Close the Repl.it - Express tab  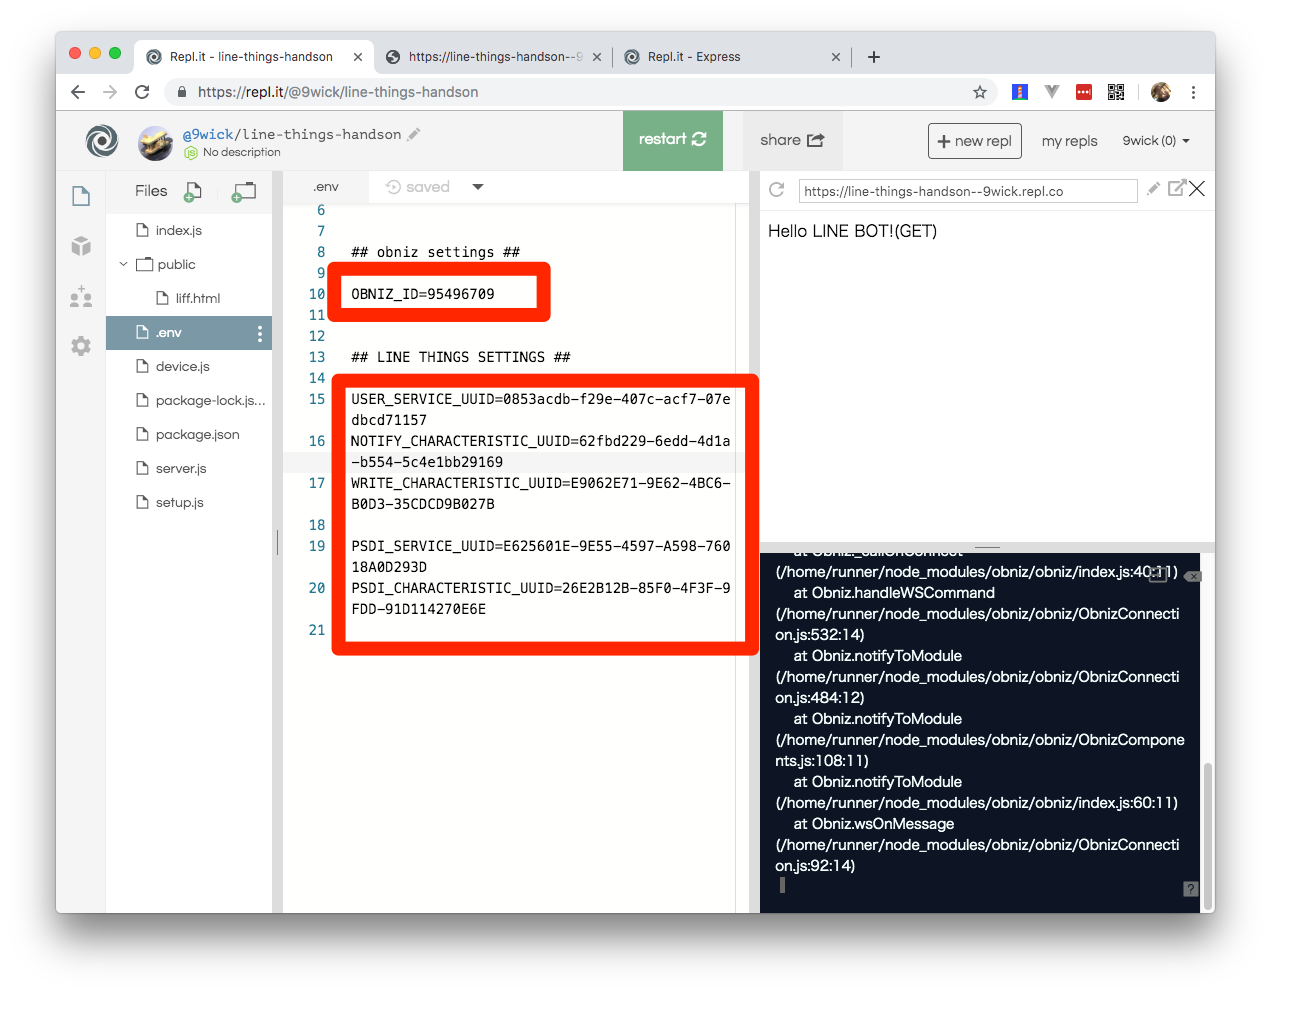point(836,57)
